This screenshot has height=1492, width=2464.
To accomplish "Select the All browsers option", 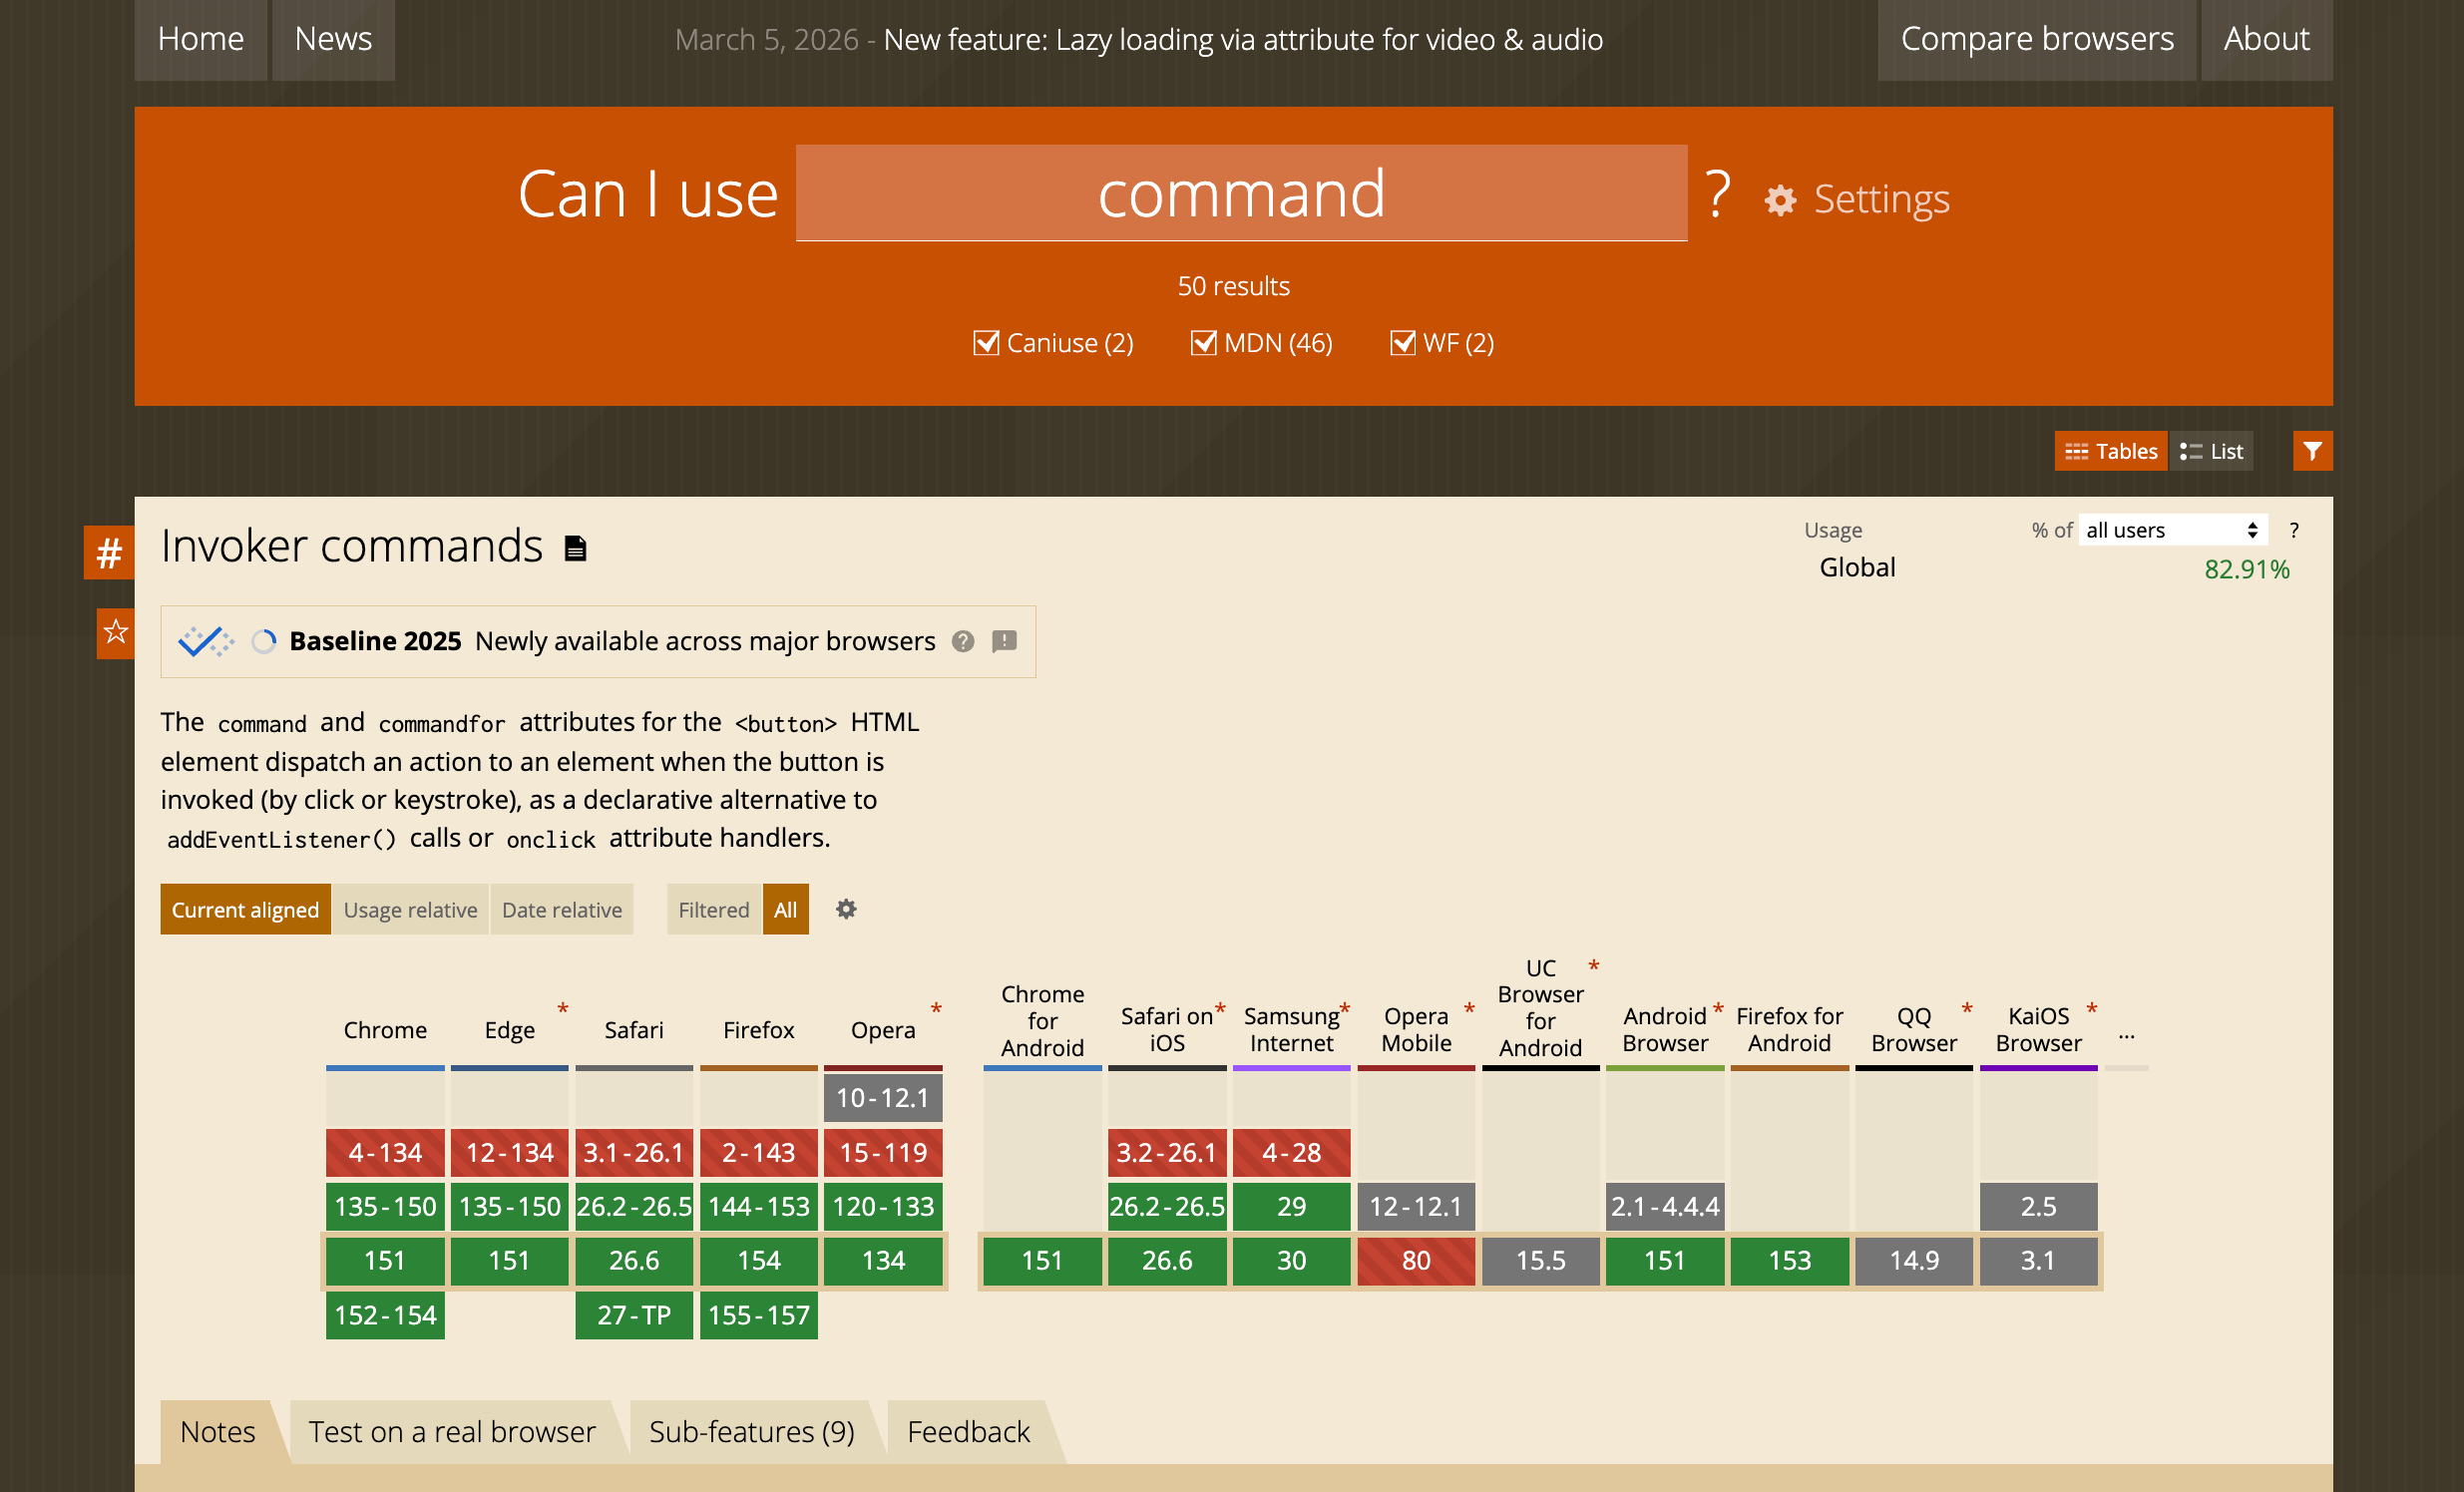I will click(x=786, y=909).
